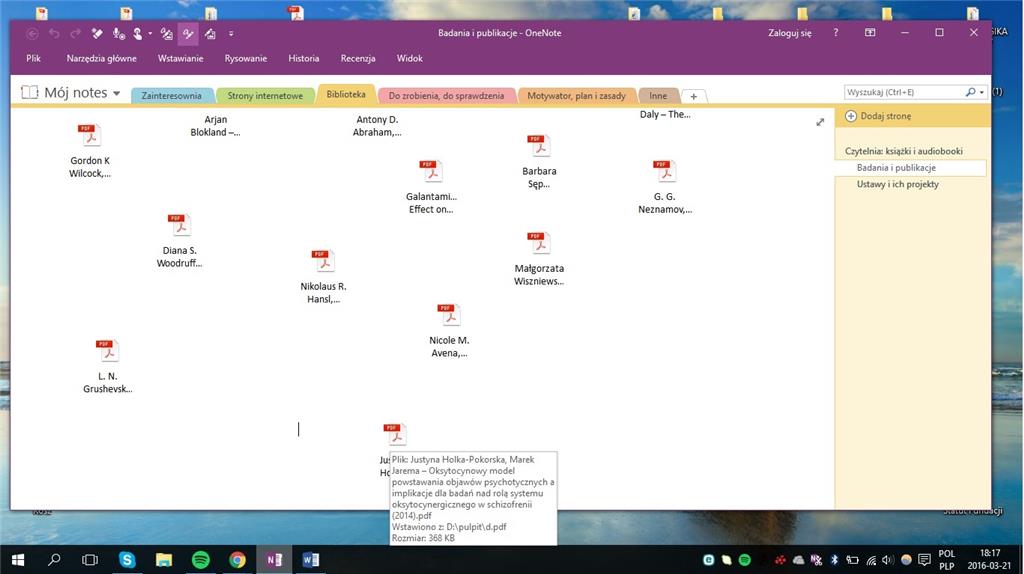Open the Action Center notification icon
The width and height of the screenshot is (1024, 574).
924,560
